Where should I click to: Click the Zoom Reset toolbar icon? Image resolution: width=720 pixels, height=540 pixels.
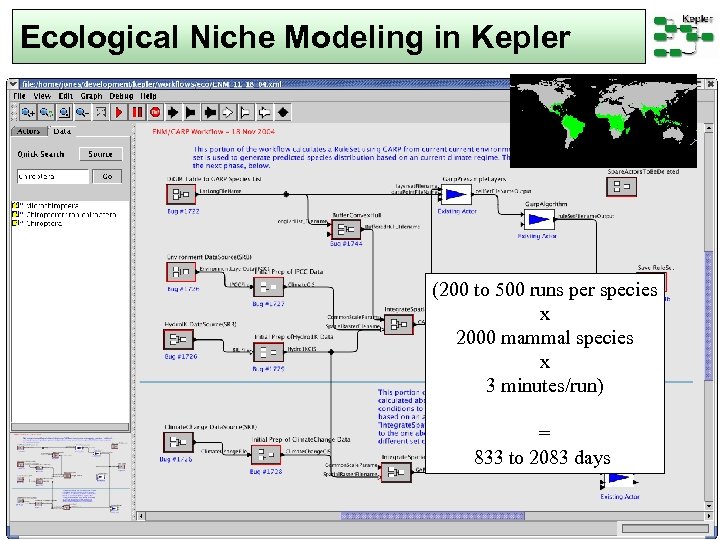pyautogui.click(x=46, y=112)
